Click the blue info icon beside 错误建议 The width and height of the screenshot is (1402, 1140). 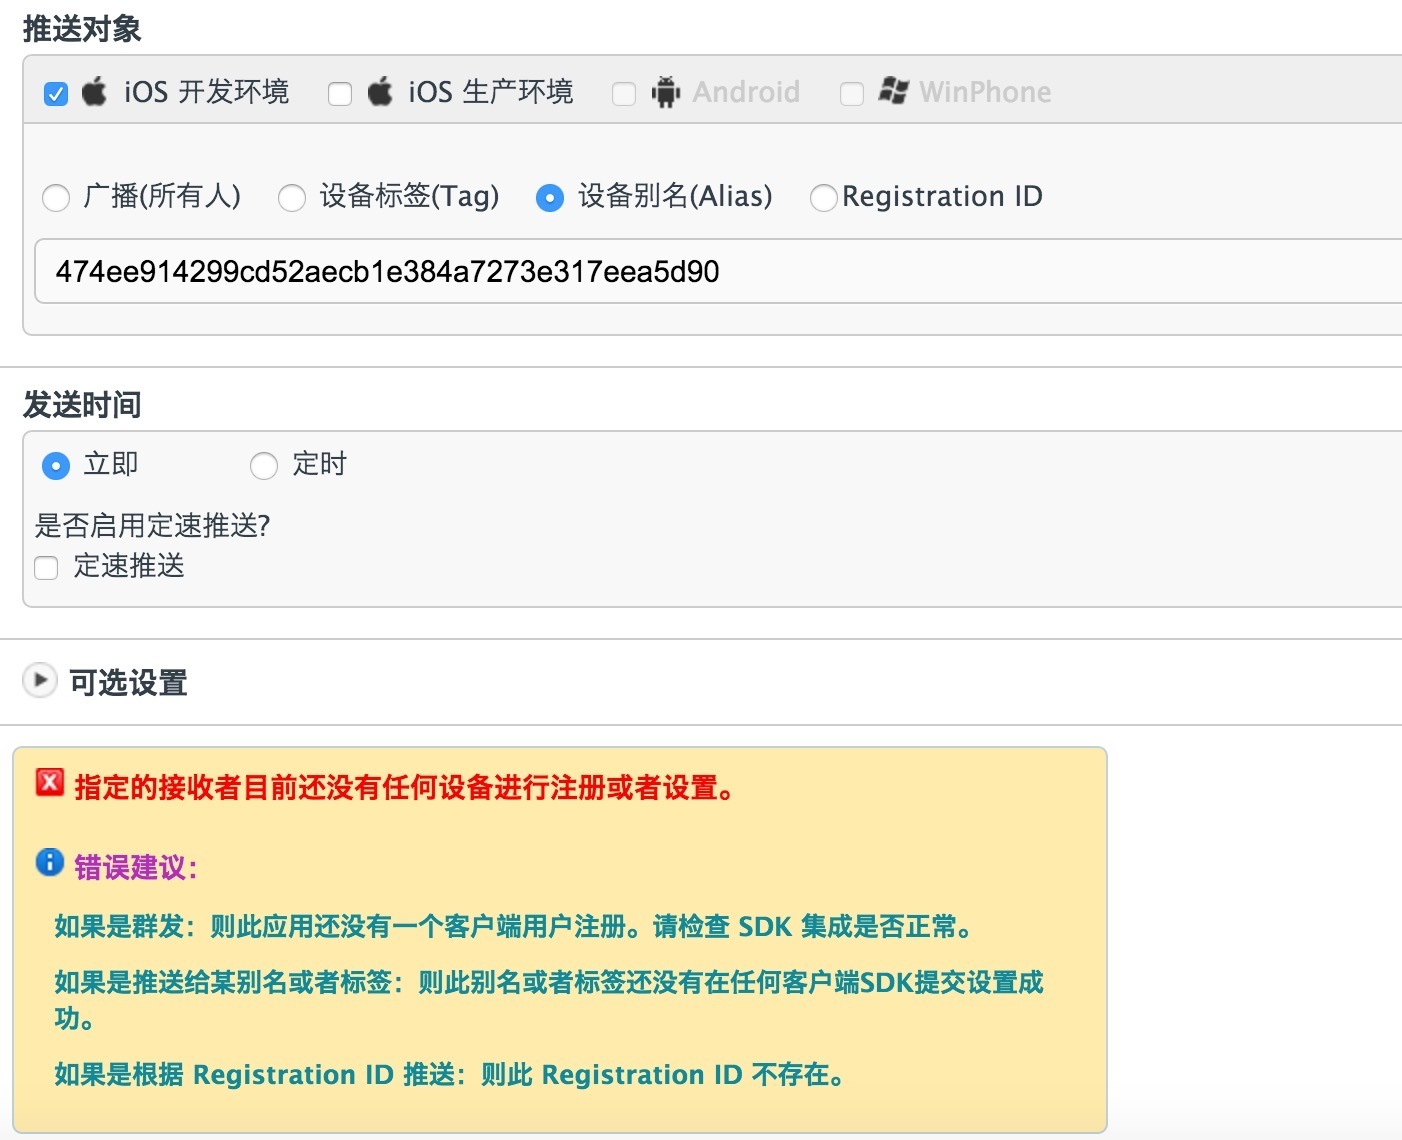tap(50, 862)
